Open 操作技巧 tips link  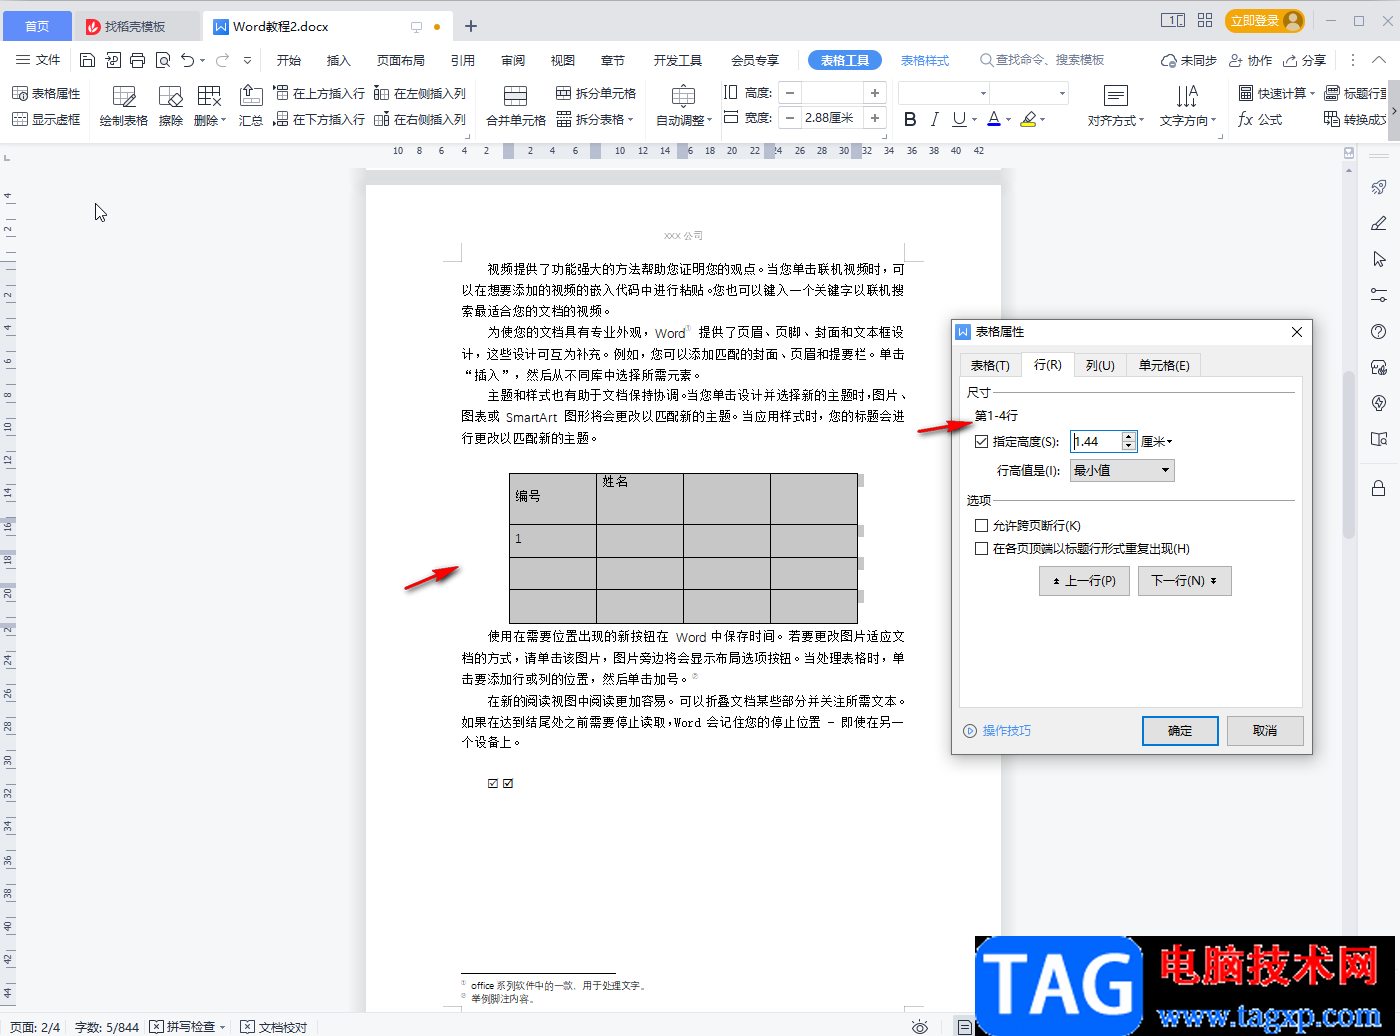(x=997, y=731)
